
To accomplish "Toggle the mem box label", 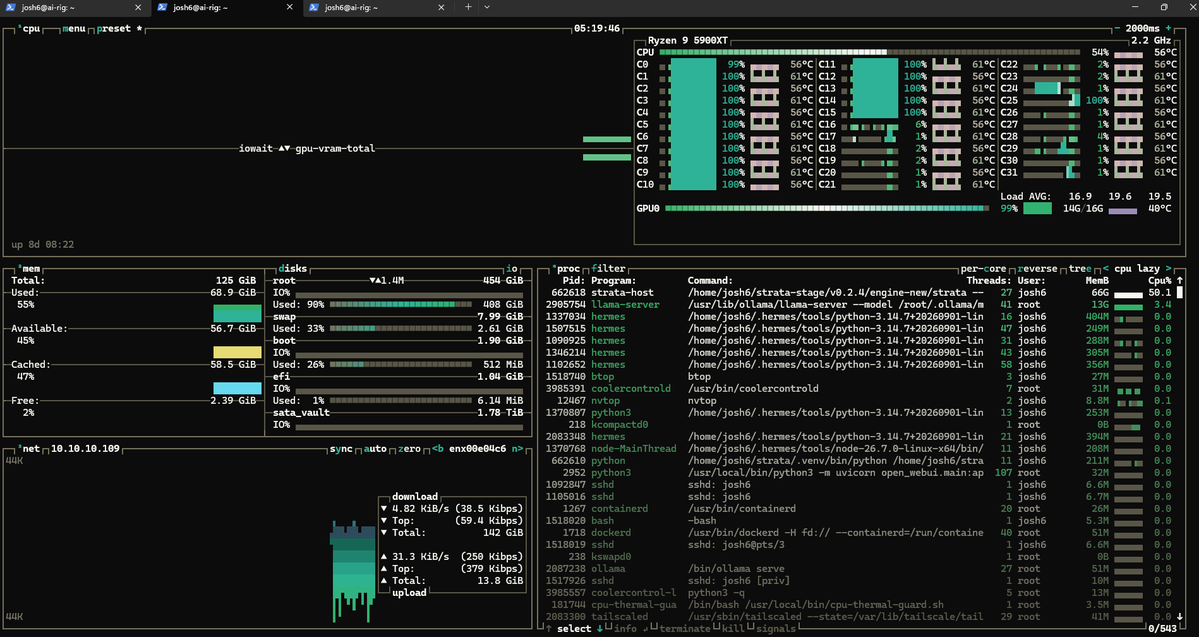I will point(29,268).
